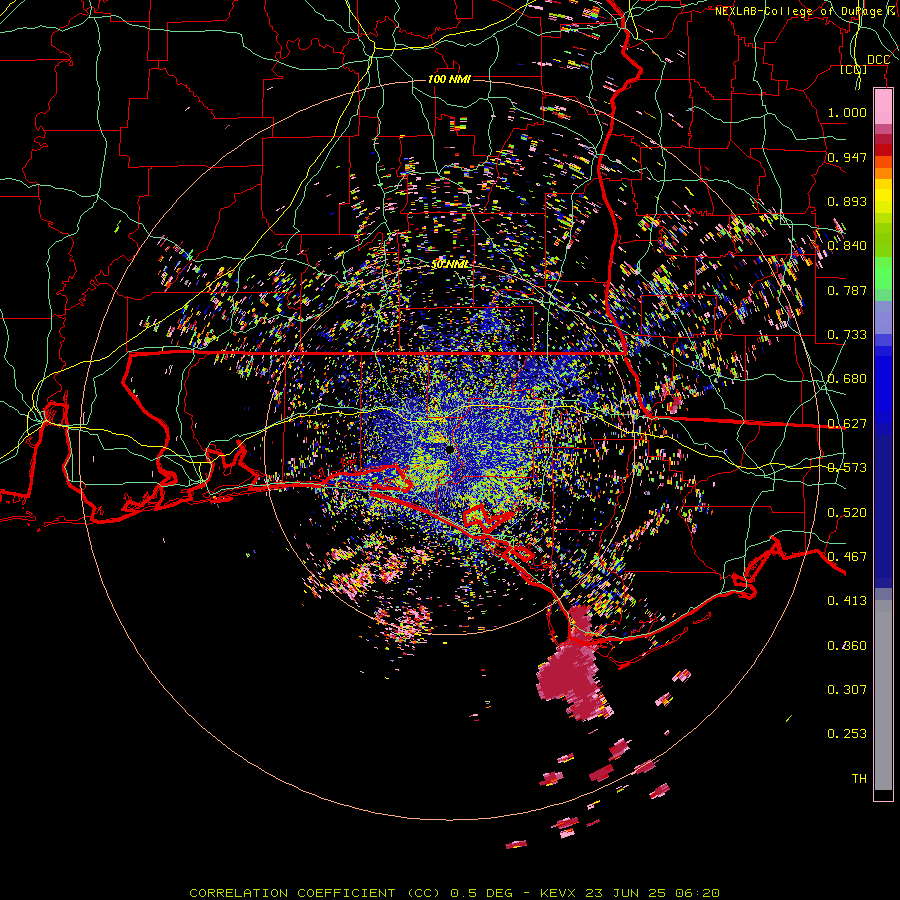Select the 0.893 legend value
The height and width of the screenshot is (900, 900).
pos(847,201)
